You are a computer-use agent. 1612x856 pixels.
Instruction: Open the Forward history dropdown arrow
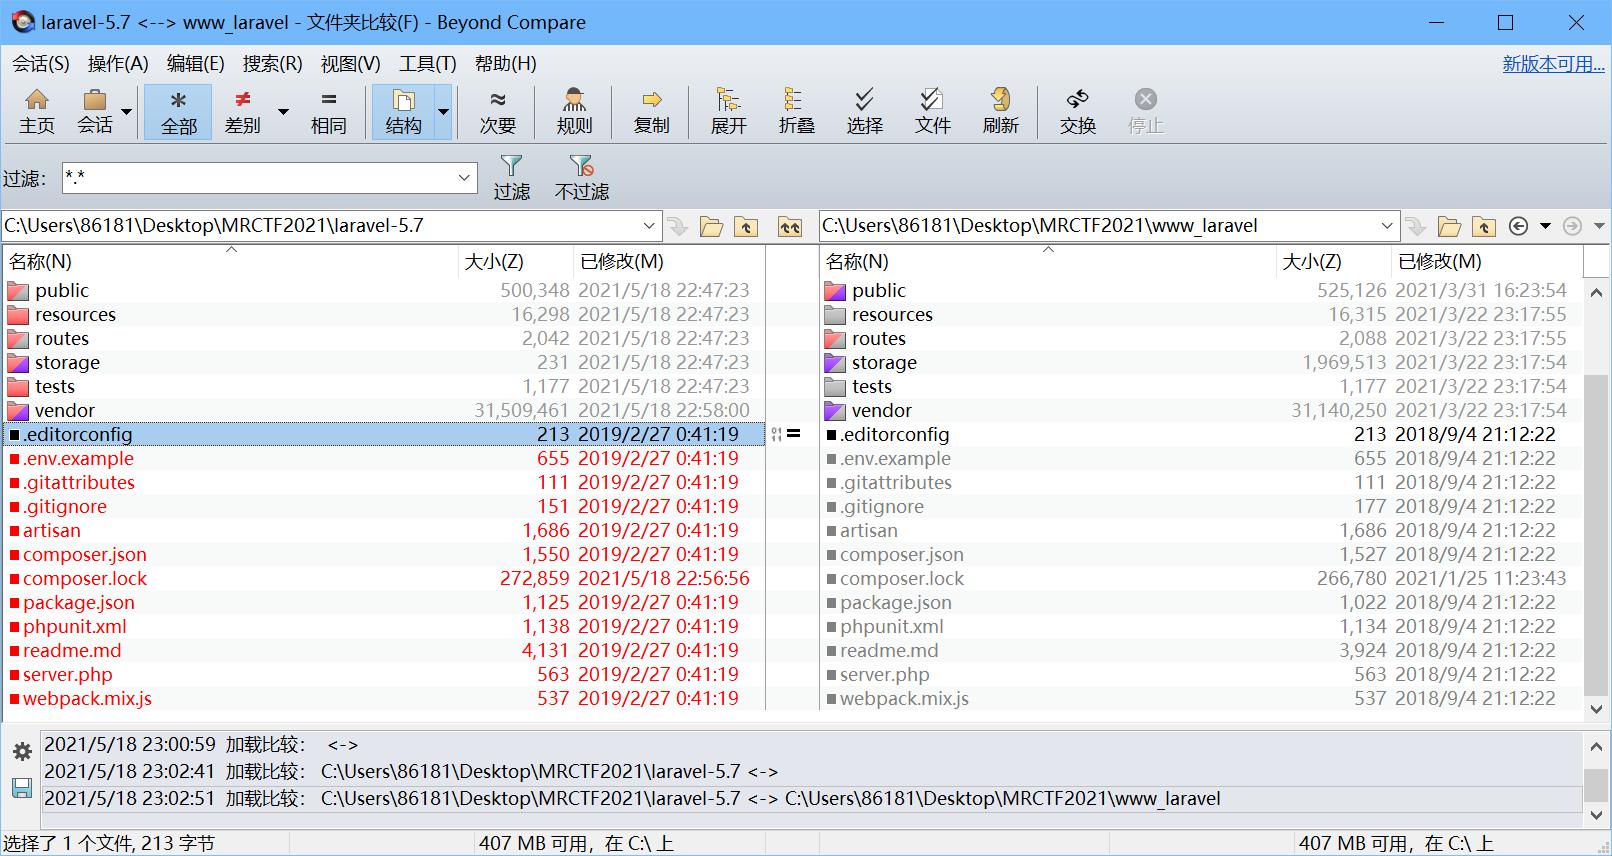[x=1599, y=226]
